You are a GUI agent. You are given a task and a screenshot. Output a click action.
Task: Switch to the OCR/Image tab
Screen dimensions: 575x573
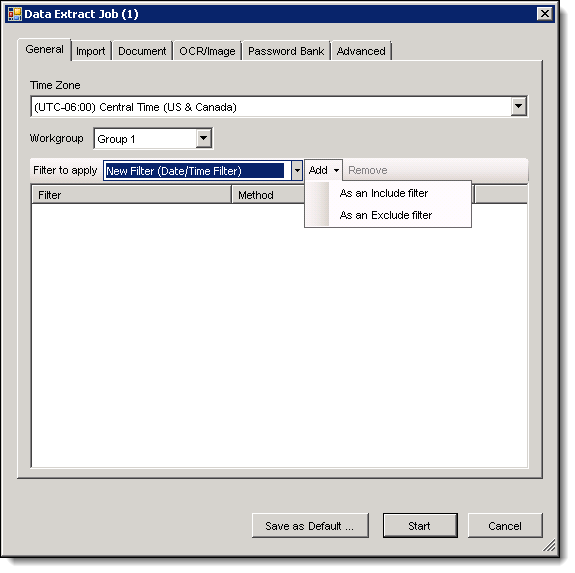click(207, 51)
